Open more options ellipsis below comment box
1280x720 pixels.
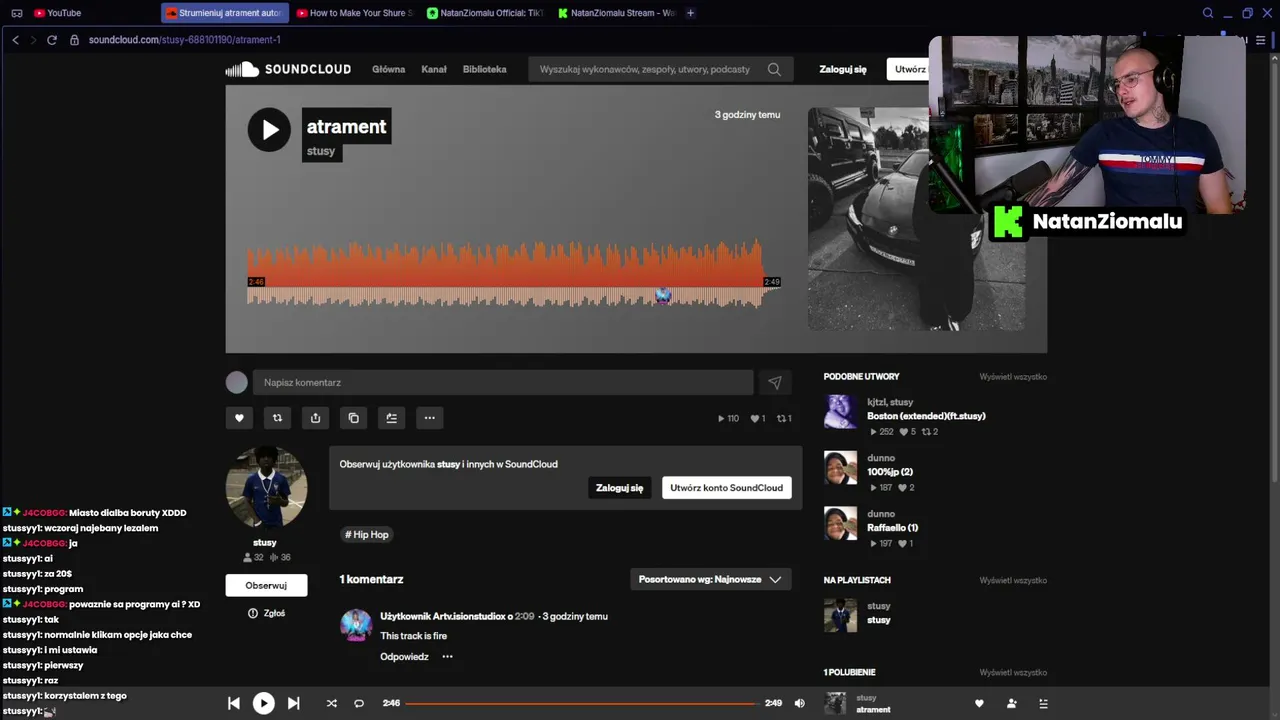(x=429, y=418)
